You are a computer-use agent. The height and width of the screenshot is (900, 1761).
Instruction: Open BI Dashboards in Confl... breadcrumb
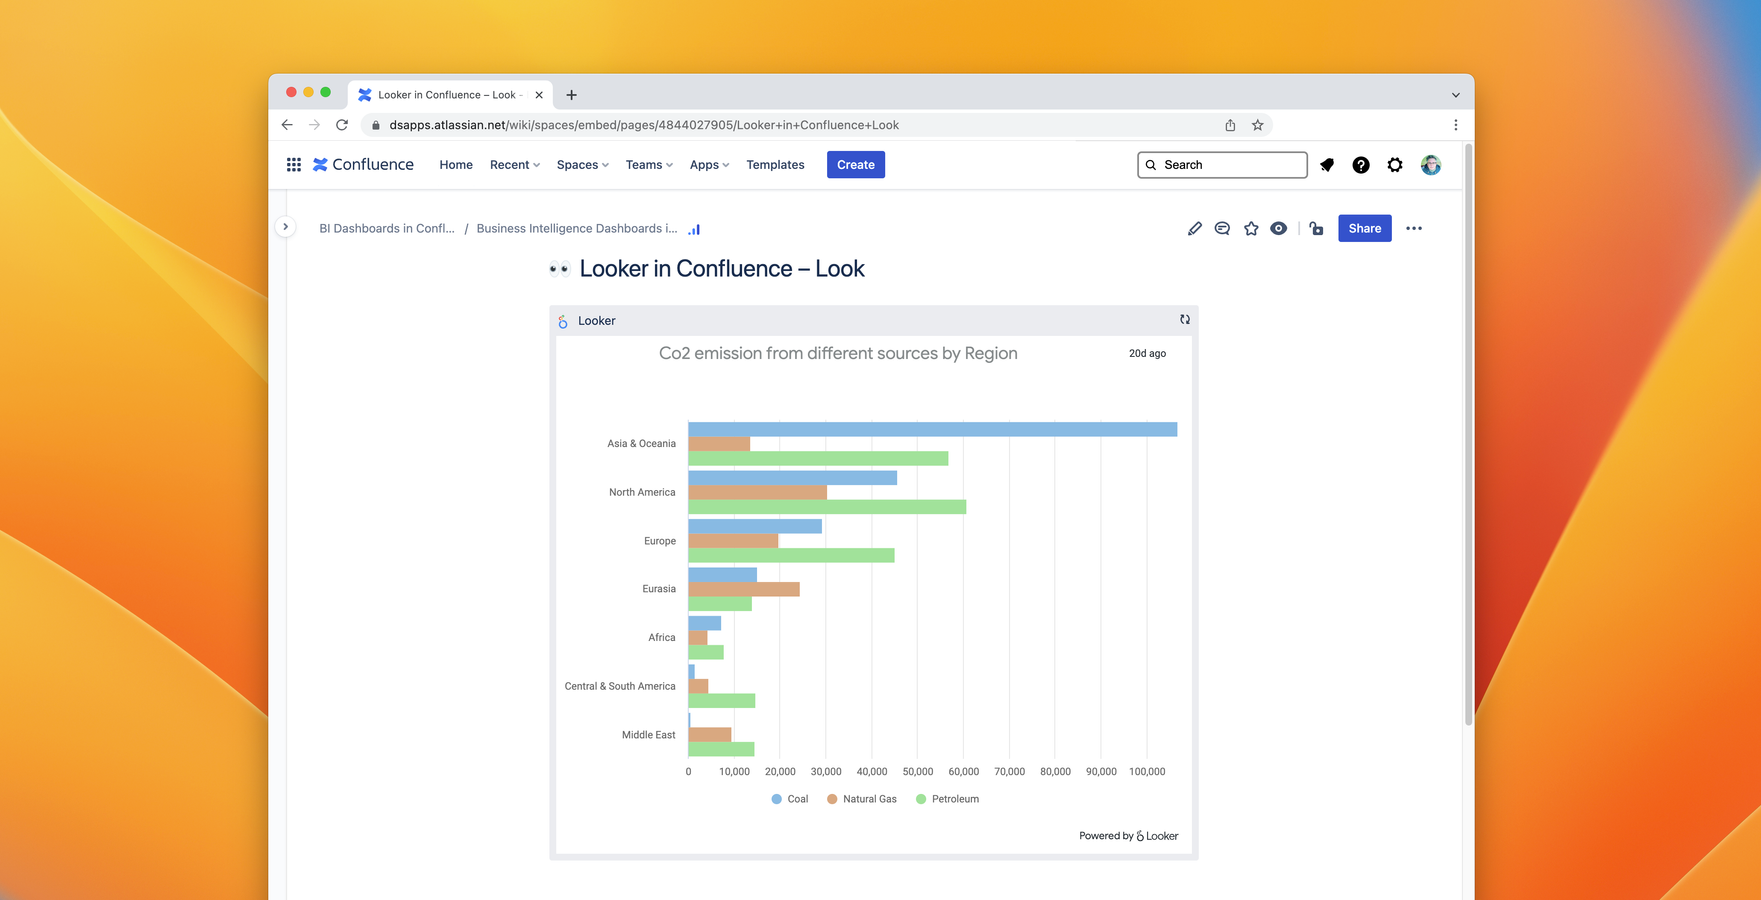click(x=387, y=229)
